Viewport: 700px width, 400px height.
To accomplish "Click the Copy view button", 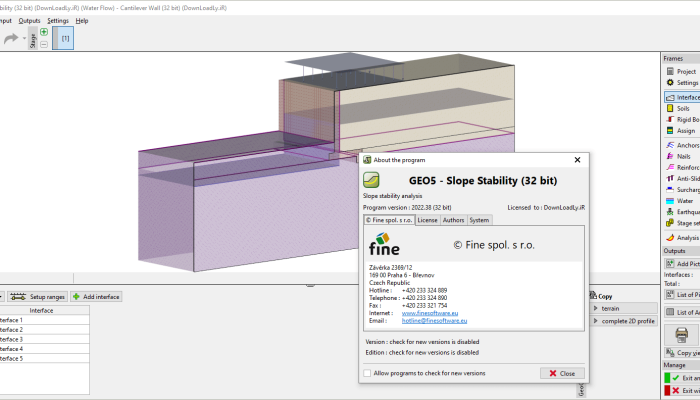I will click(x=682, y=353).
